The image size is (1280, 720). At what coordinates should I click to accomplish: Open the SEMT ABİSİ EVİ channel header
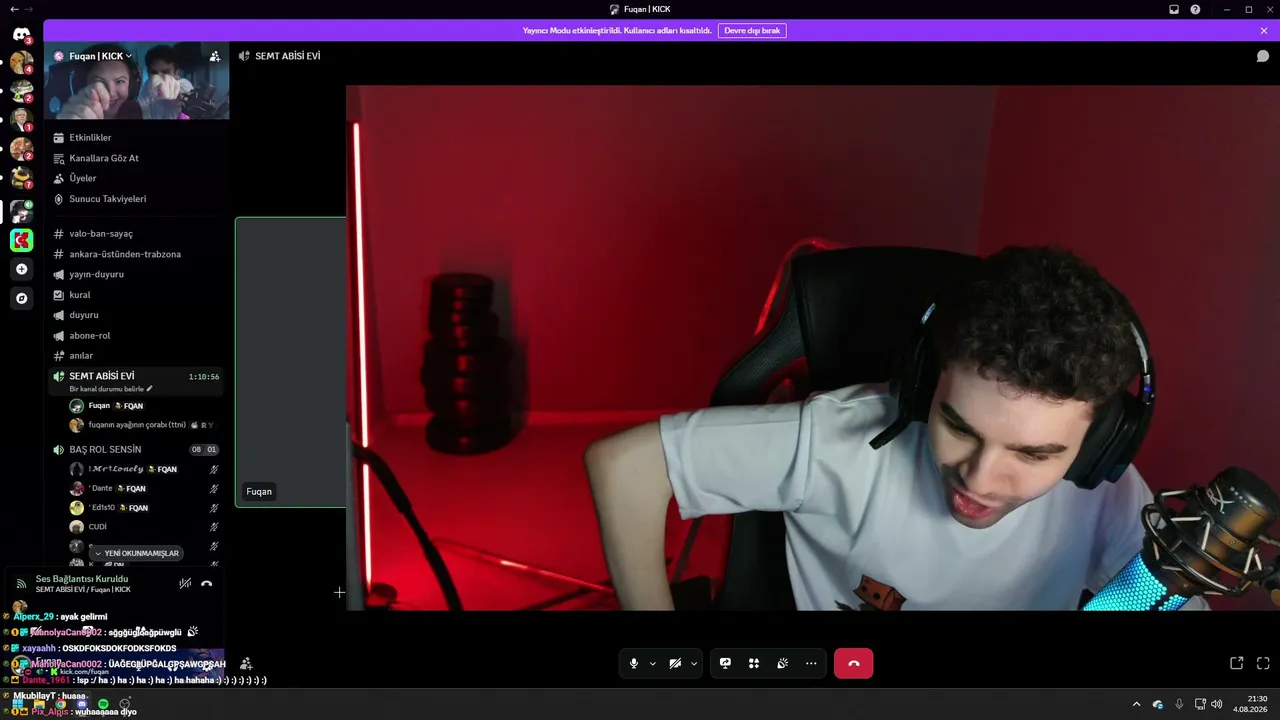(x=280, y=56)
